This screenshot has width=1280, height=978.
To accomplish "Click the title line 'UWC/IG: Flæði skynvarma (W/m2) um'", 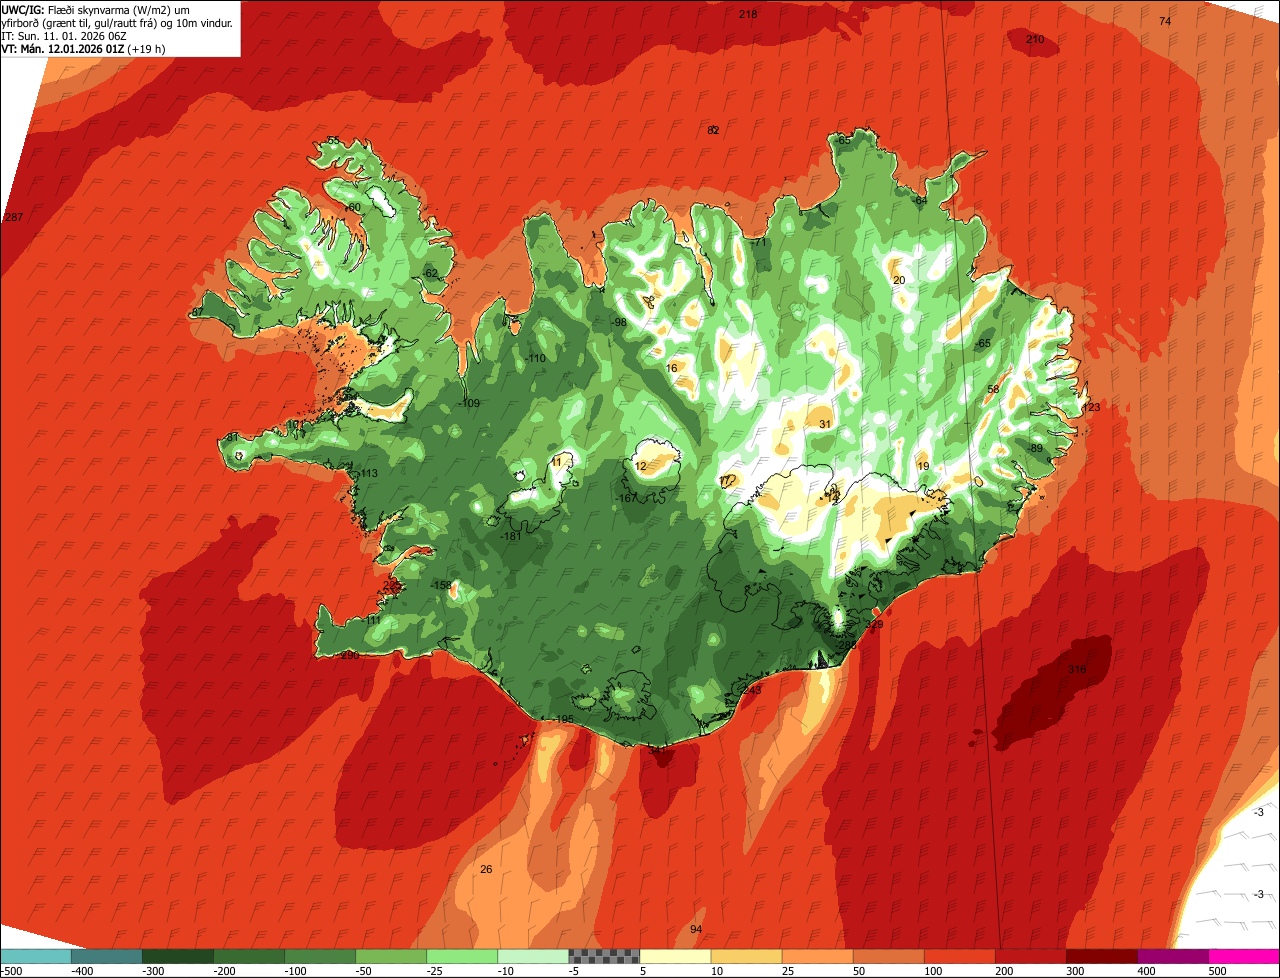I will (x=96, y=9).
